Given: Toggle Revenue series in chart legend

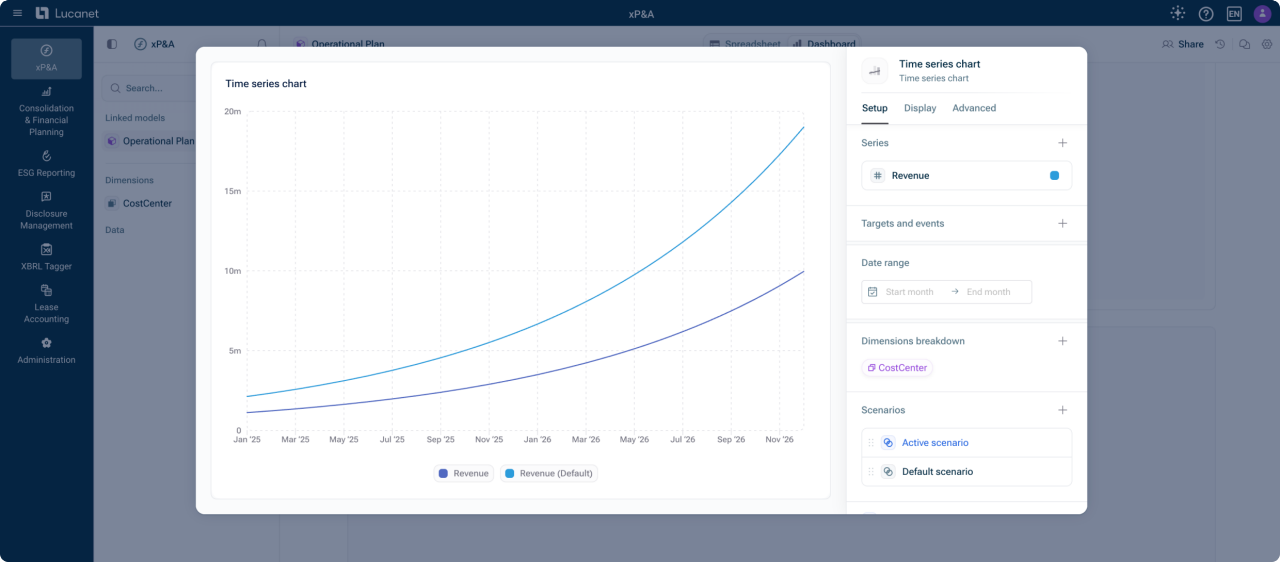Looking at the screenshot, I should click(464, 473).
